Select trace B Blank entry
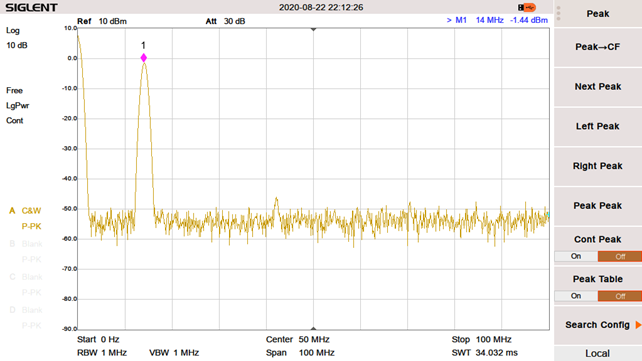This screenshot has height=361, width=642. pos(26,244)
